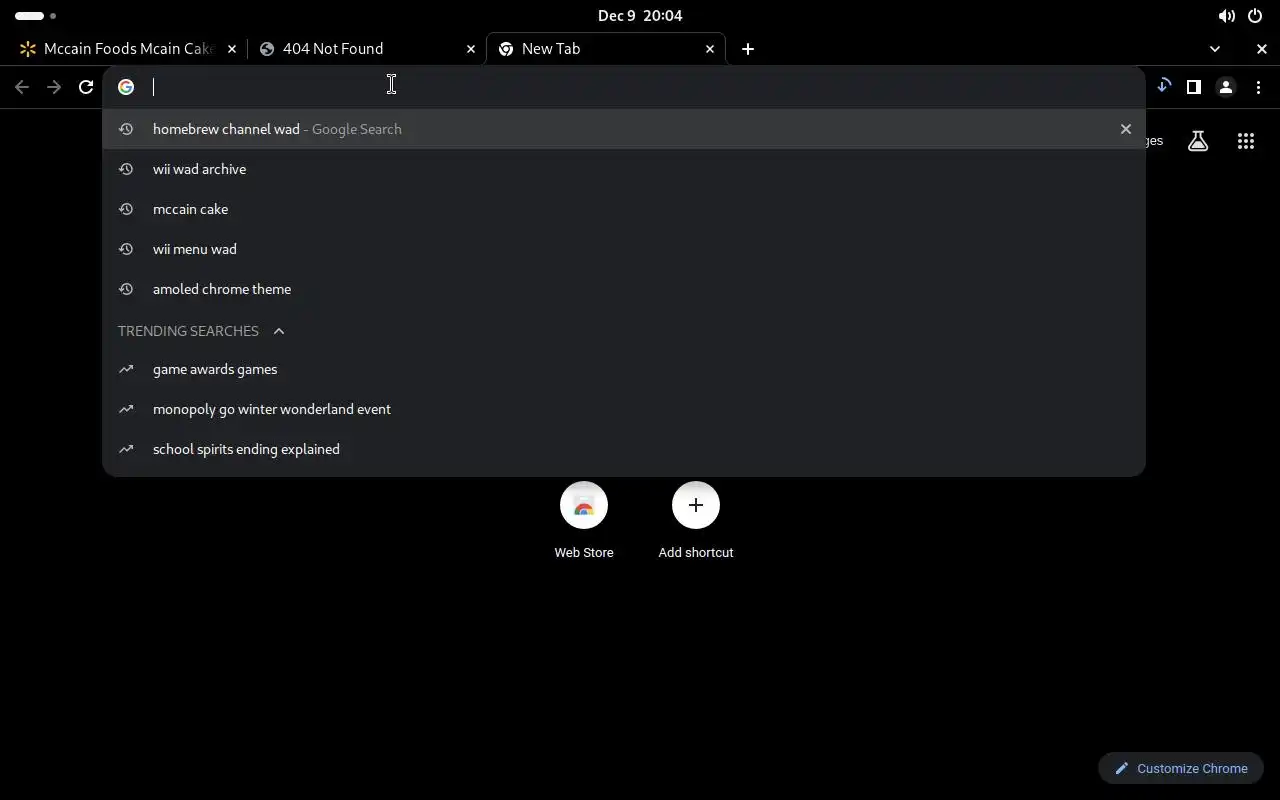Open the system volume icon
The width and height of the screenshot is (1280, 800).
[1226, 16]
